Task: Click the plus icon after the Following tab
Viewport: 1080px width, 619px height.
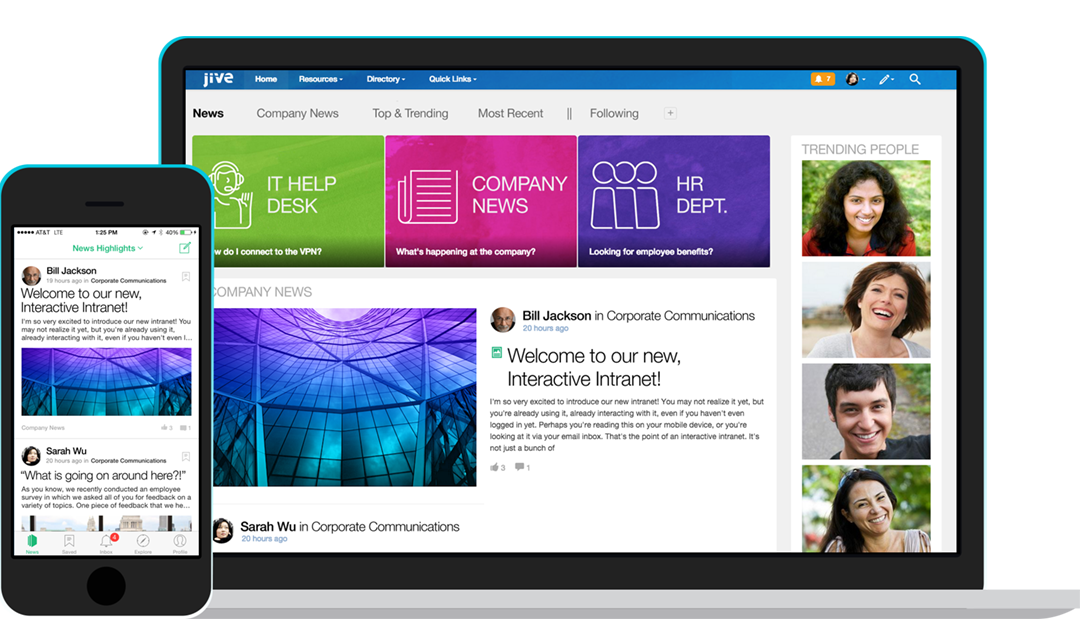Action: tap(670, 114)
